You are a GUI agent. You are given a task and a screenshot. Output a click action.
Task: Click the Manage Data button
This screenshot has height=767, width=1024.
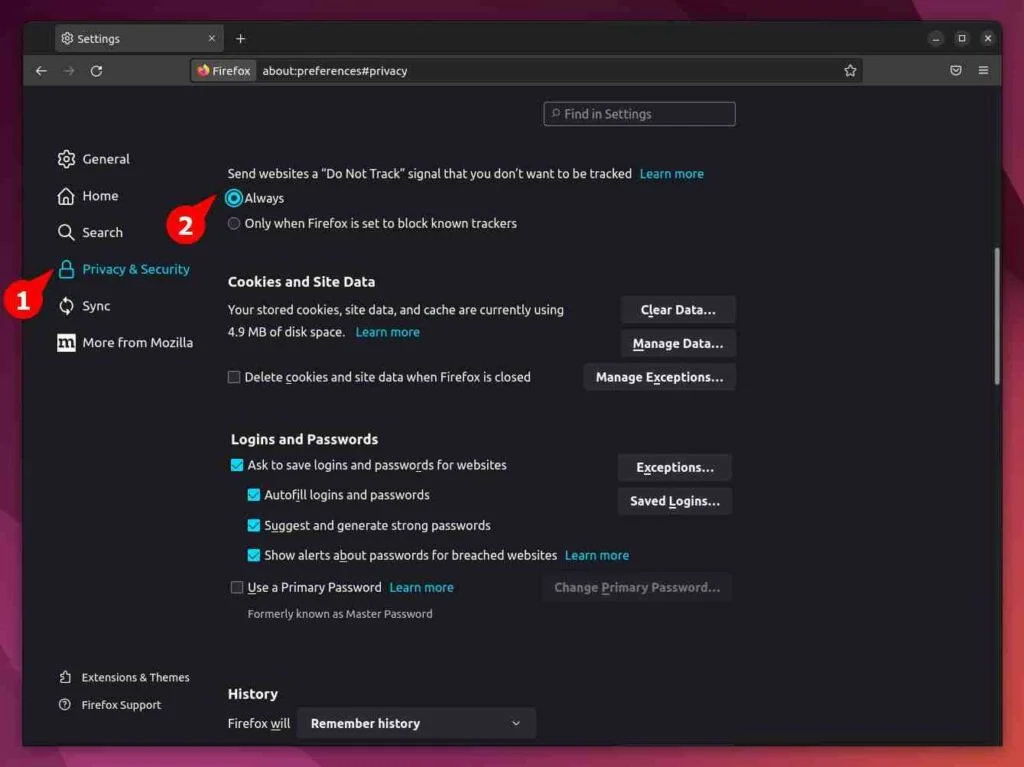point(678,344)
